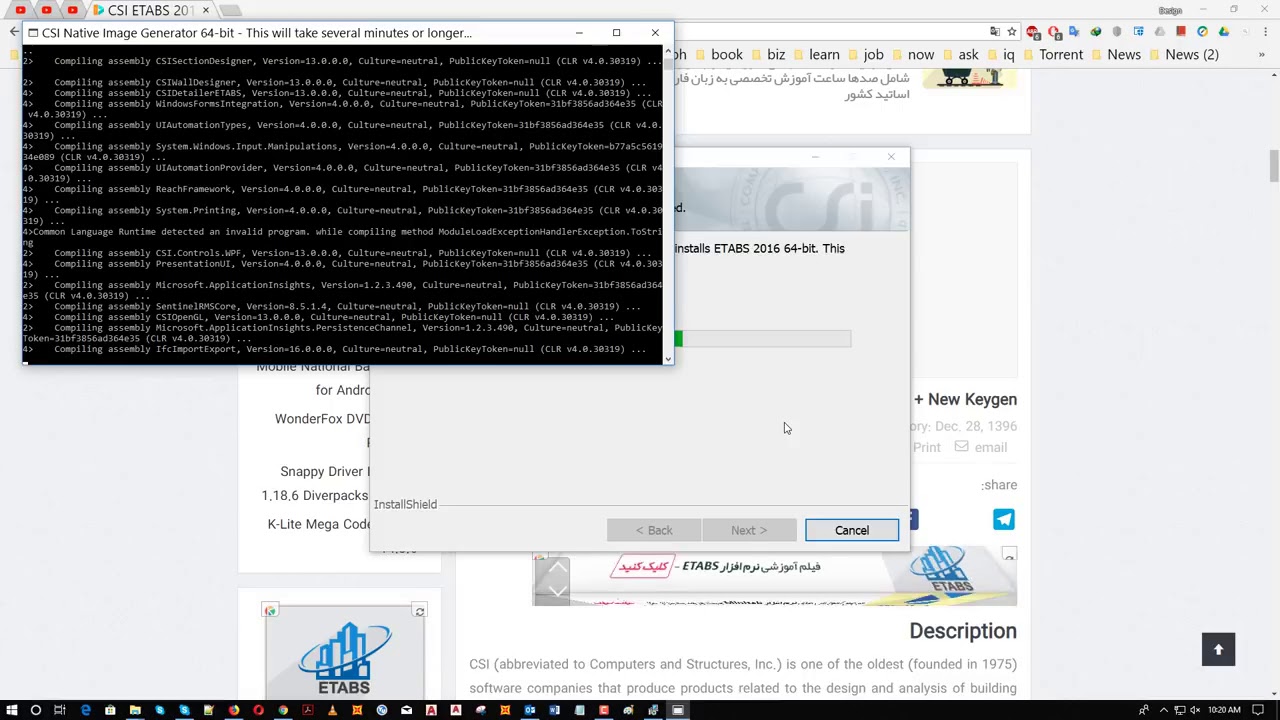Screen dimensions: 1280x720
Task: Open the now bookmarks folder
Action: click(911, 54)
